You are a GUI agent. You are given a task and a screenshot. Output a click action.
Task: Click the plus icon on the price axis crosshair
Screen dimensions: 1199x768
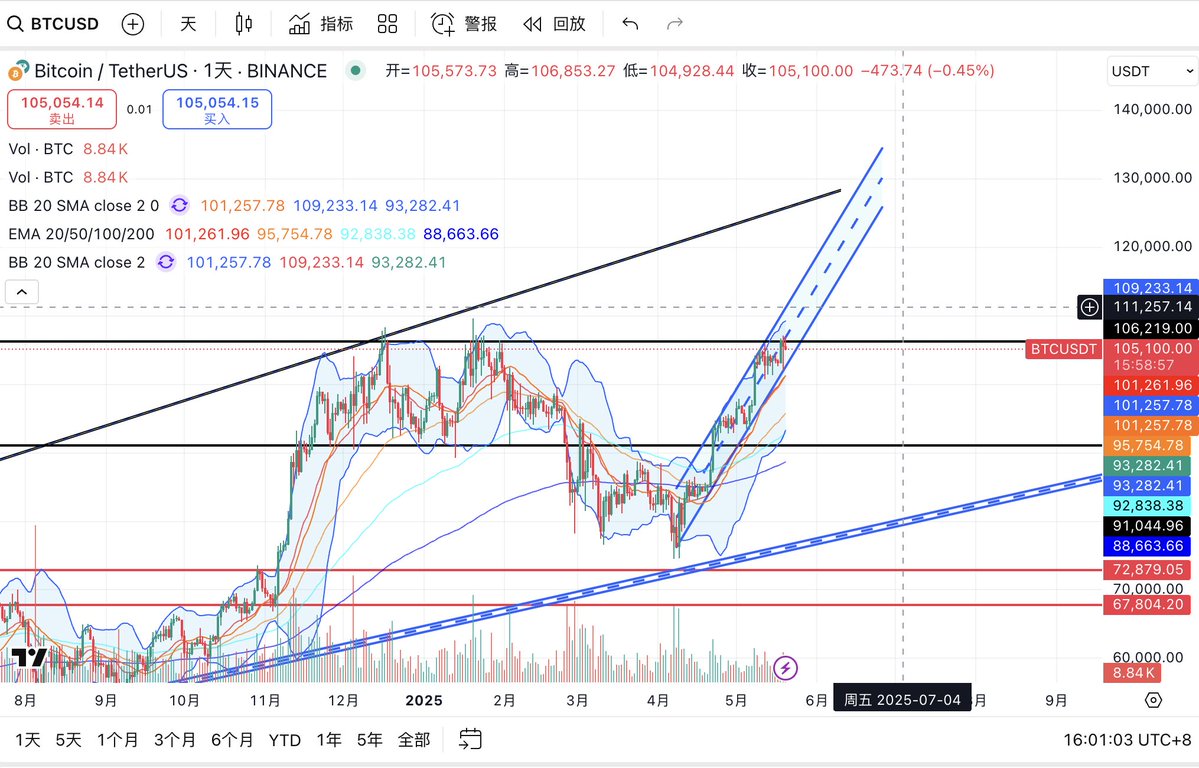[1089, 307]
